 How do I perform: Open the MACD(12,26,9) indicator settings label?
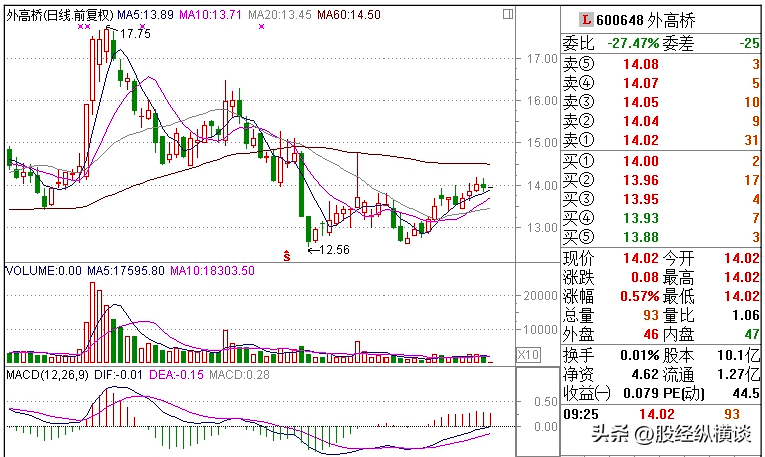coord(48,375)
